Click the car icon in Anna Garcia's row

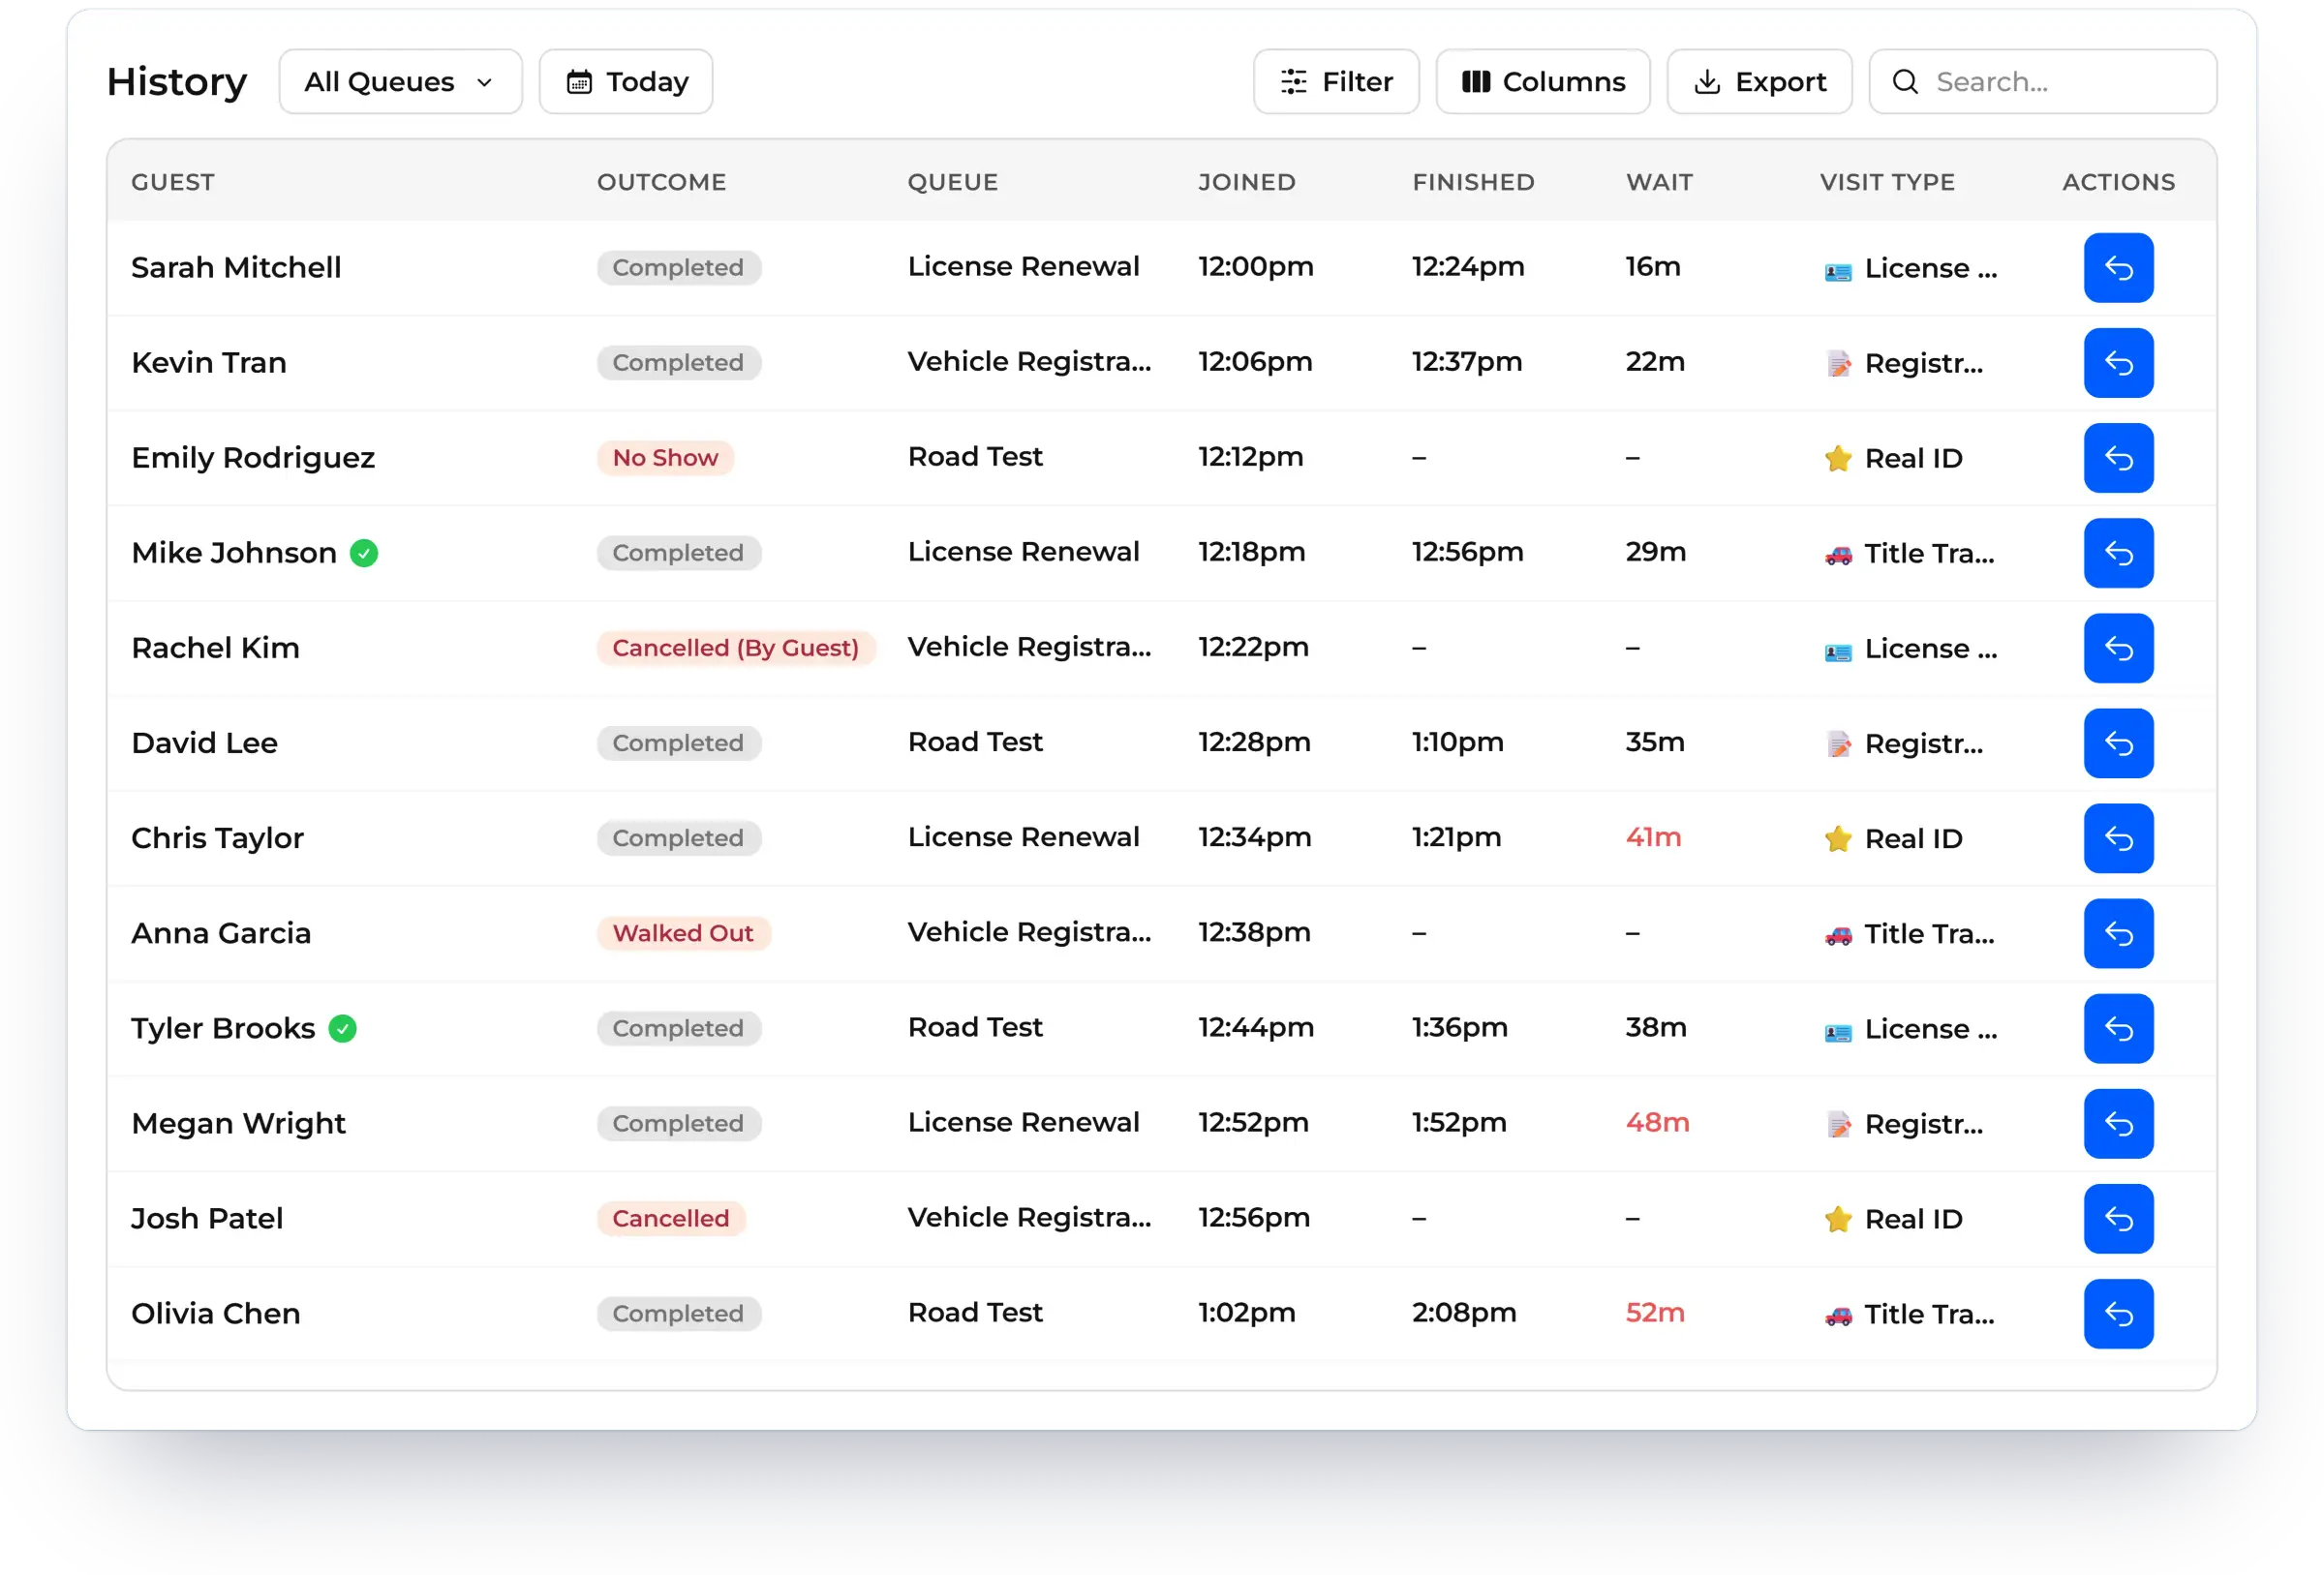click(1838, 934)
